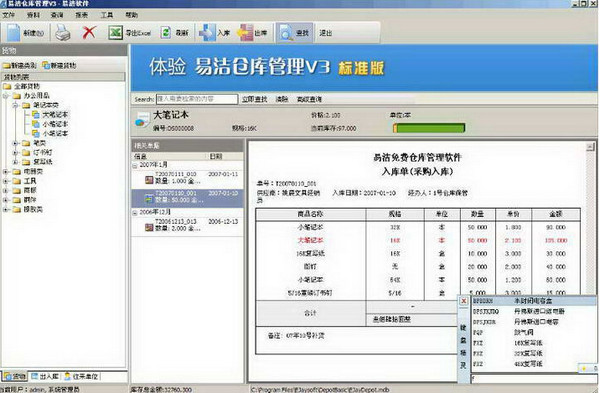Click the green refresh icon in toolbar

165,33
